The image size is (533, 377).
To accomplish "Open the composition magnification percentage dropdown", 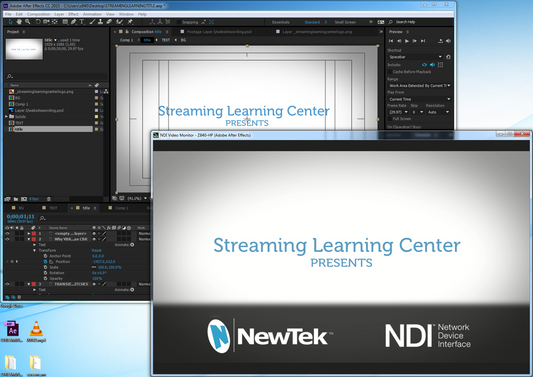I will pos(137,198).
